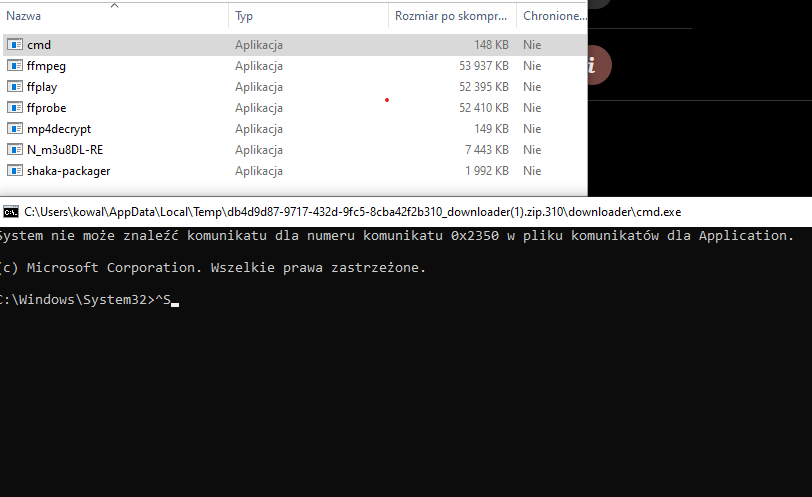812x497 pixels.
Task: Click the round red 'i' badge
Action: pyautogui.click(x=599, y=65)
